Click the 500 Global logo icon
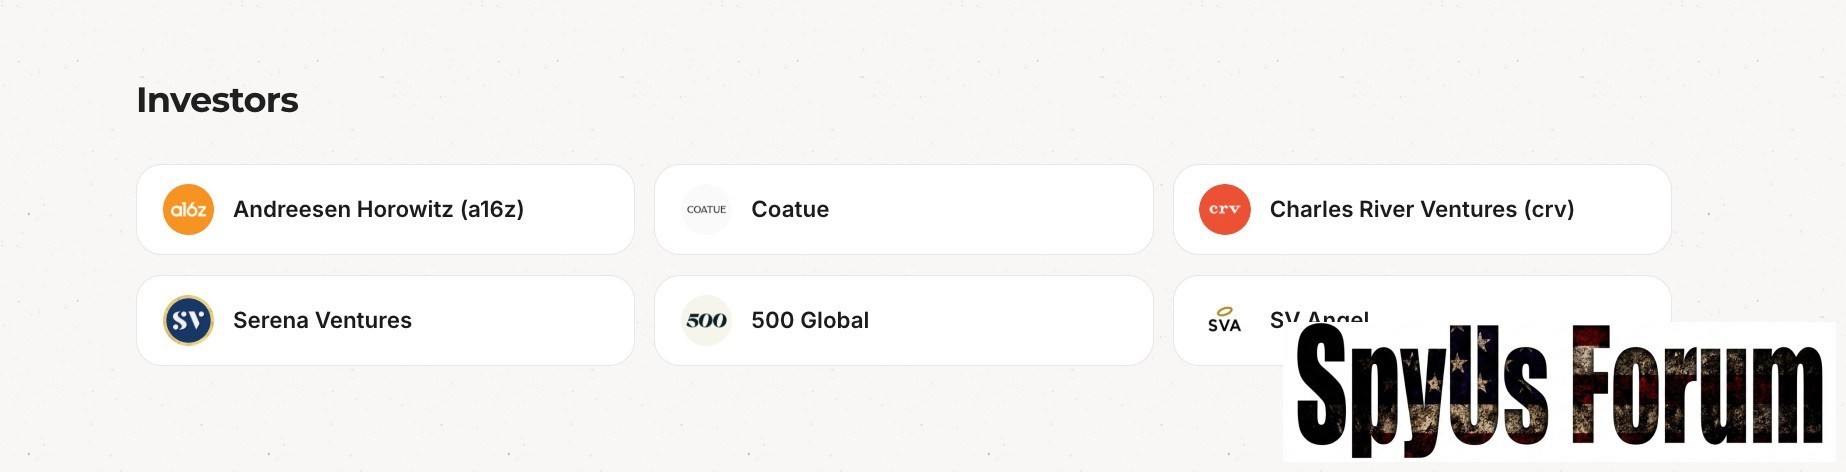The image size is (1846, 472). click(706, 321)
